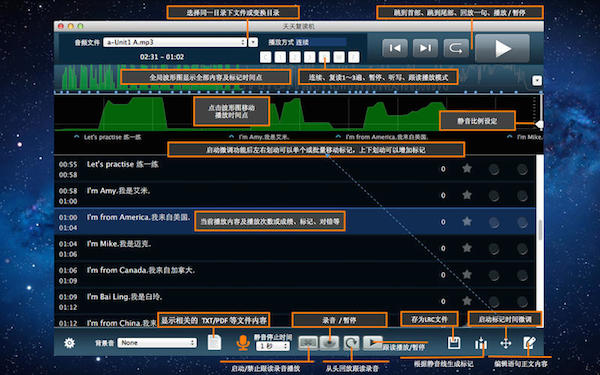Enable marker time fine-tuning cross-arrows icon
Image resolution: width=600 pixels, height=375 pixels.
(x=505, y=343)
